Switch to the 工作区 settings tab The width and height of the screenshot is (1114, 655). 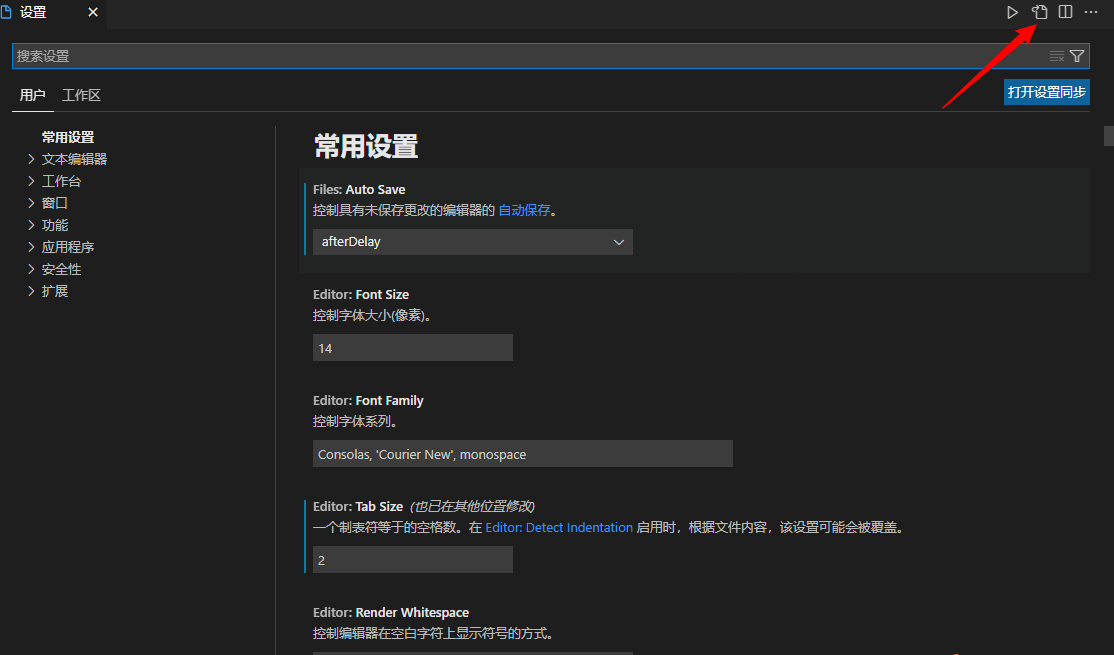tap(81, 95)
